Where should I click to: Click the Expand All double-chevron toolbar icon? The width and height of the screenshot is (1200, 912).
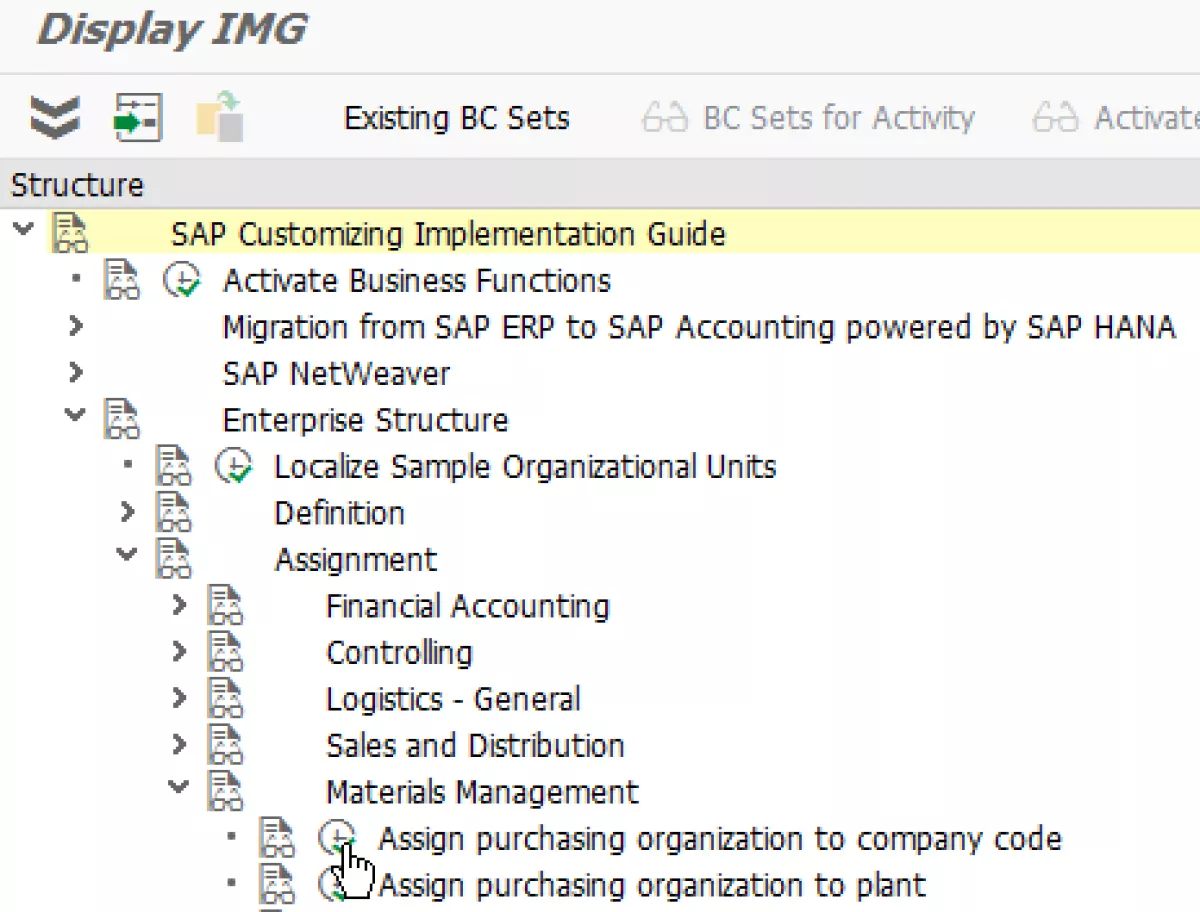pyautogui.click(x=55, y=118)
